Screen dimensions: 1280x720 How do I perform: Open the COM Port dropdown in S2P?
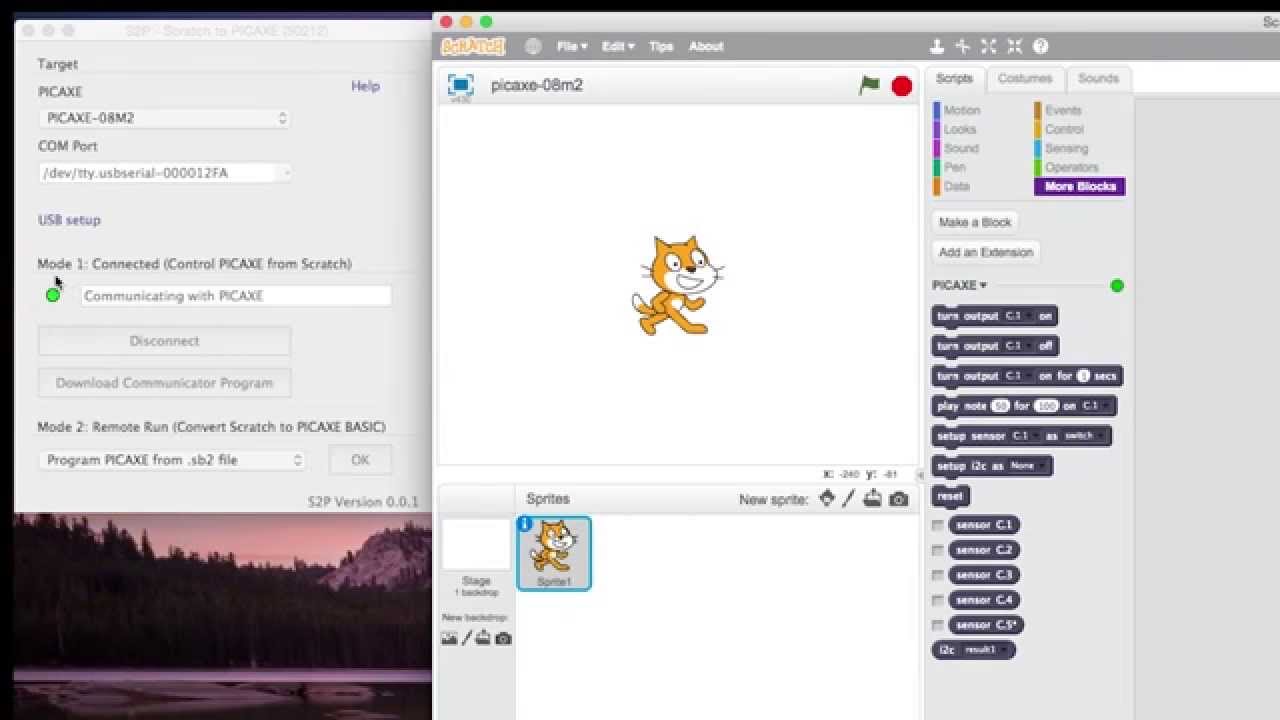[x=165, y=173]
